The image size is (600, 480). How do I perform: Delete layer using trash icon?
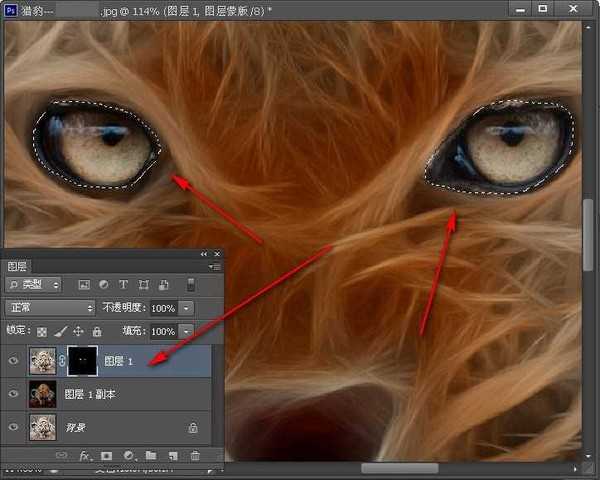point(195,456)
